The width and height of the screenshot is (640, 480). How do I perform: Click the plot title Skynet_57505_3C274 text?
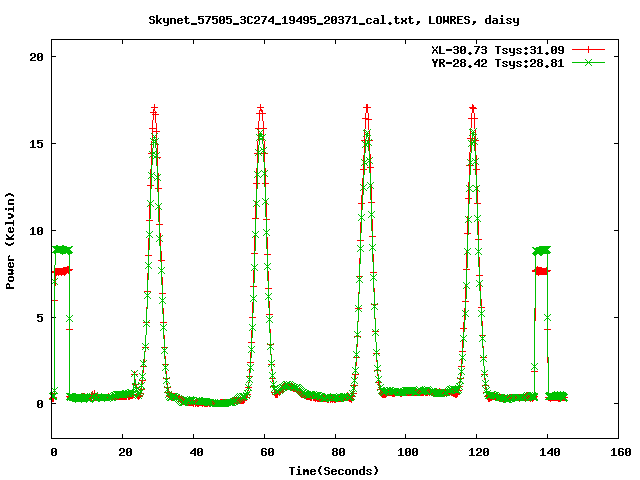[333, 19]
